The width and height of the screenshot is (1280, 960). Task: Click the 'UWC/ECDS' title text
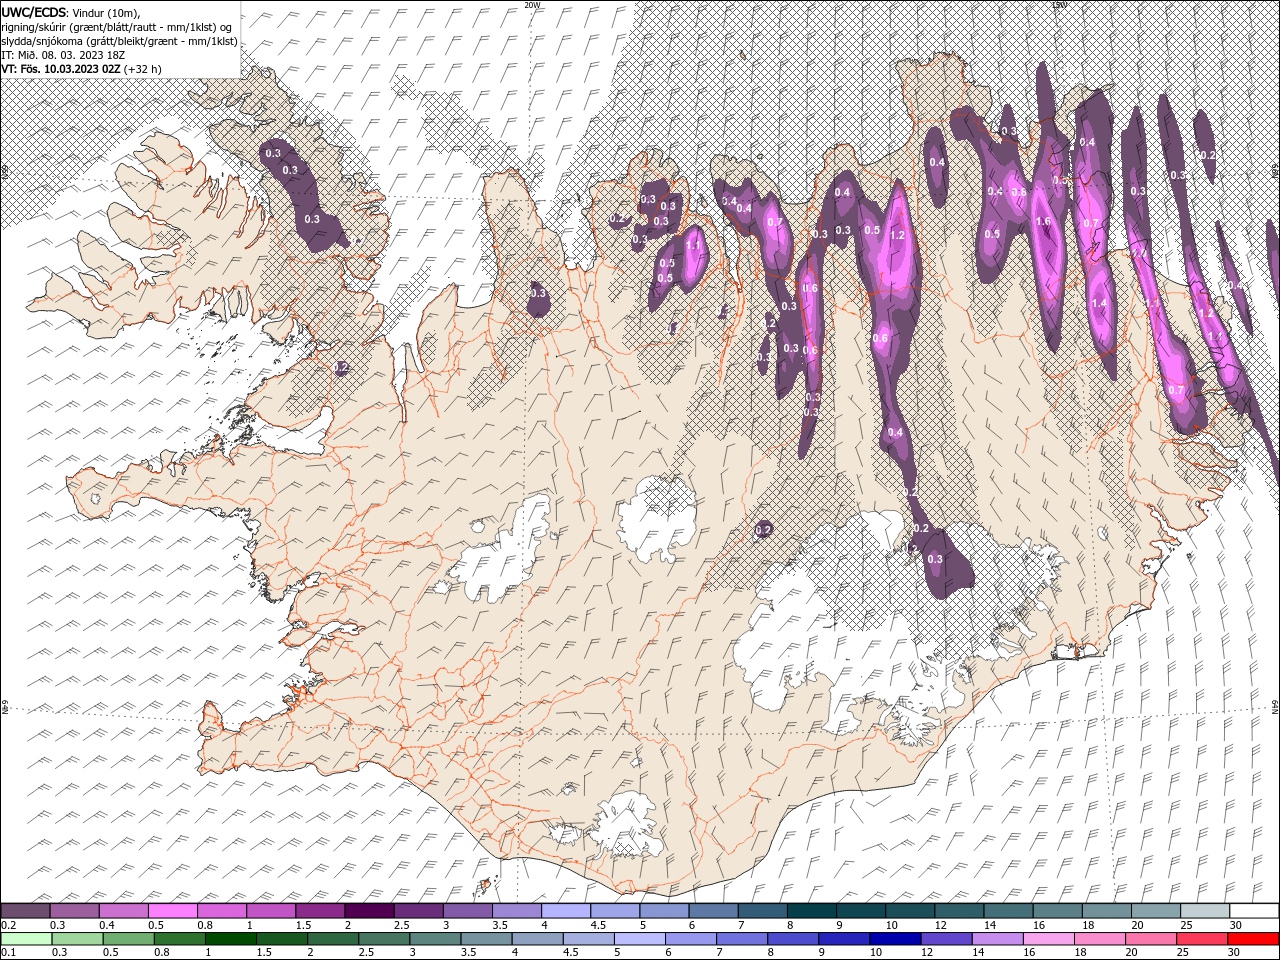point(34,11)
